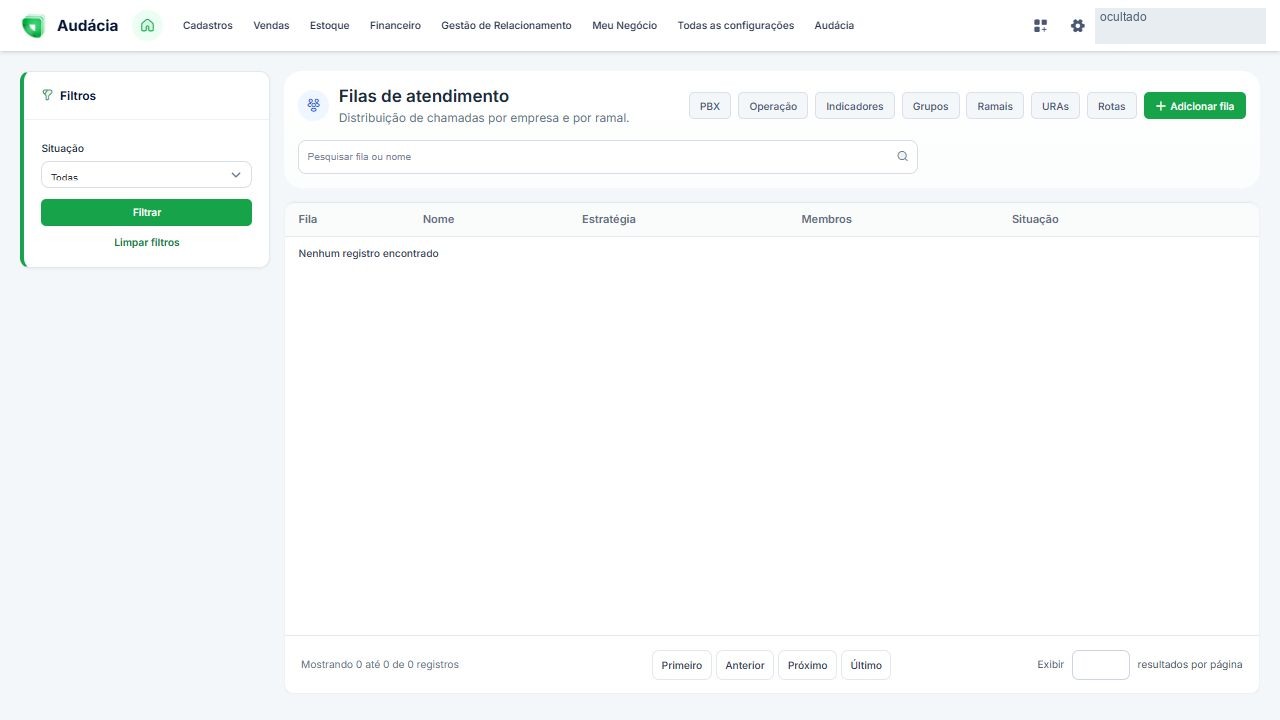Click the search magnifier icon
The height and width of the screenshot is (720, 1280).
coord(902,157)
